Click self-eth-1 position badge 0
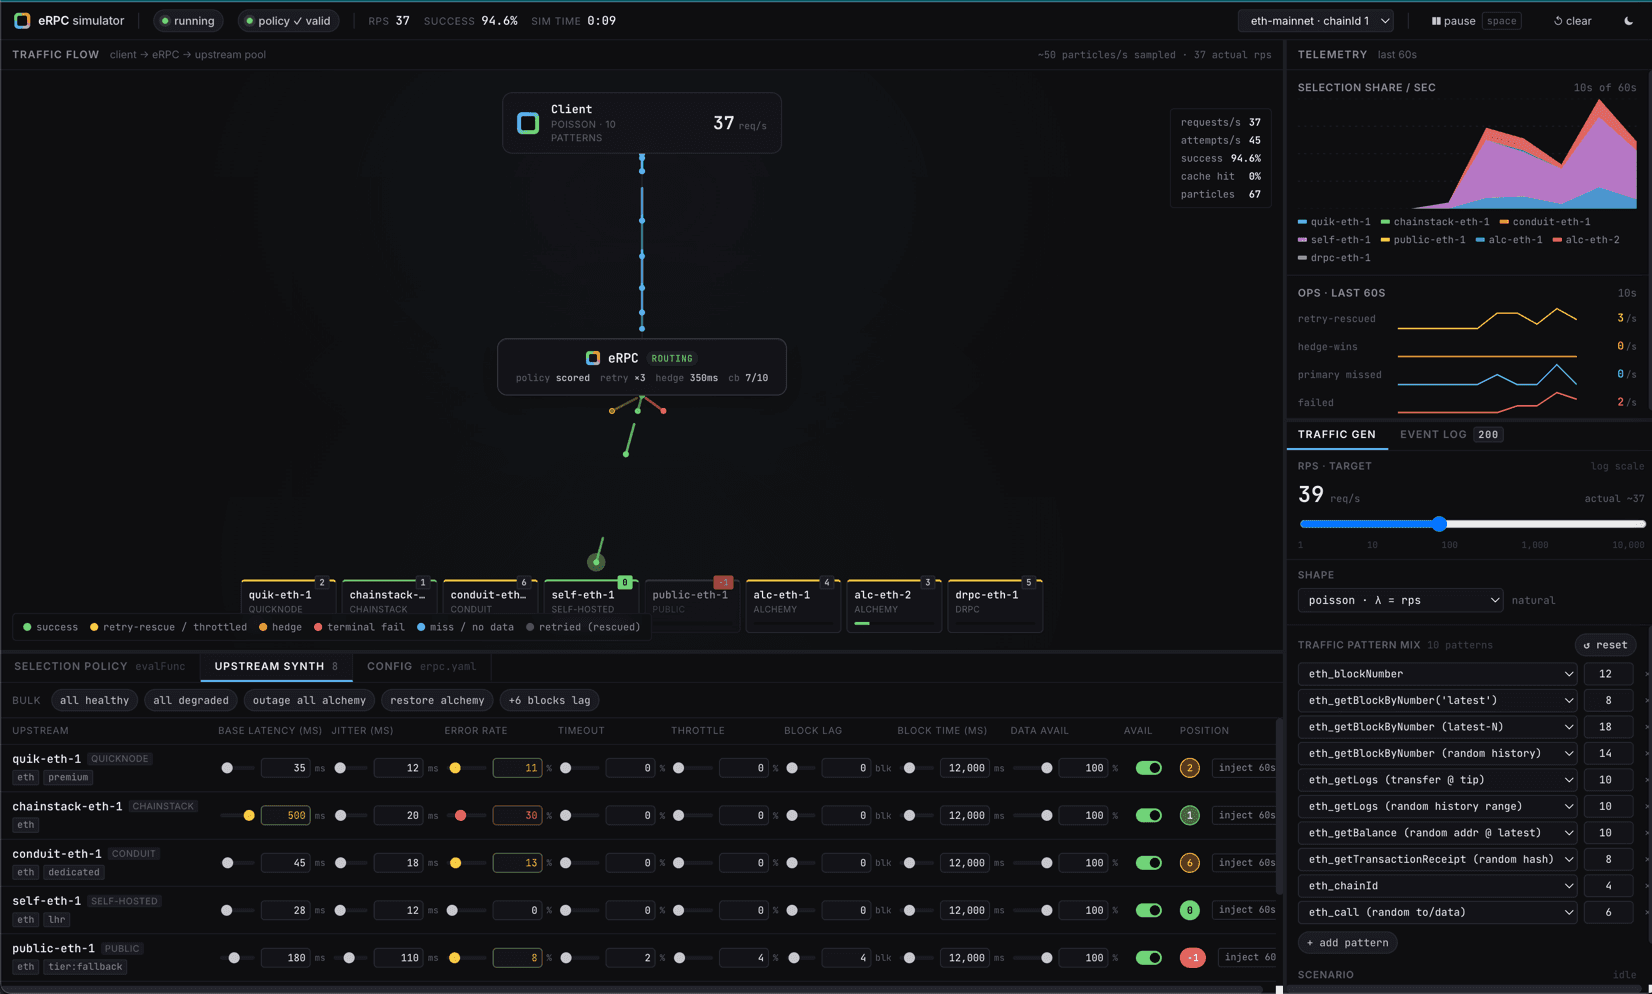The width and height of the screenshot is (1652, 994). click(x=1189, y=910)
